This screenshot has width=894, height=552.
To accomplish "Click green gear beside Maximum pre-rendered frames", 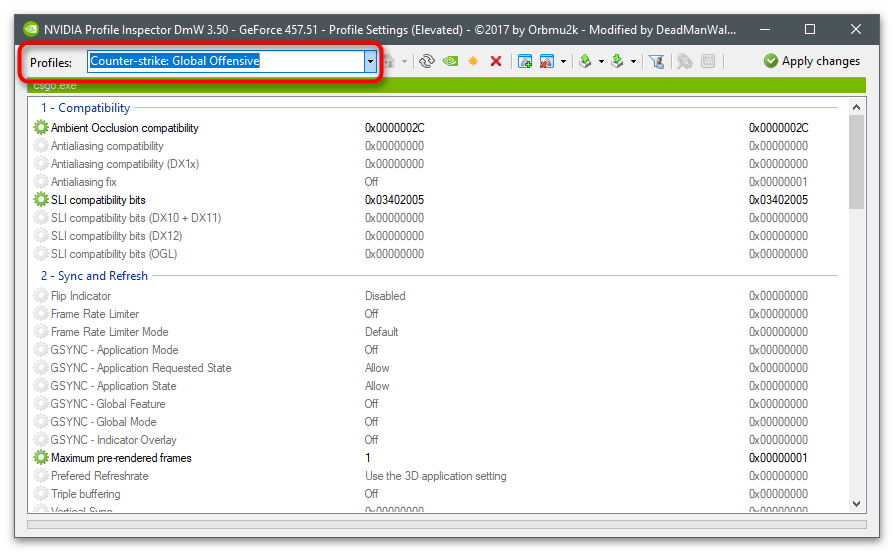I will pyautogui.click(x=40, y=457).
